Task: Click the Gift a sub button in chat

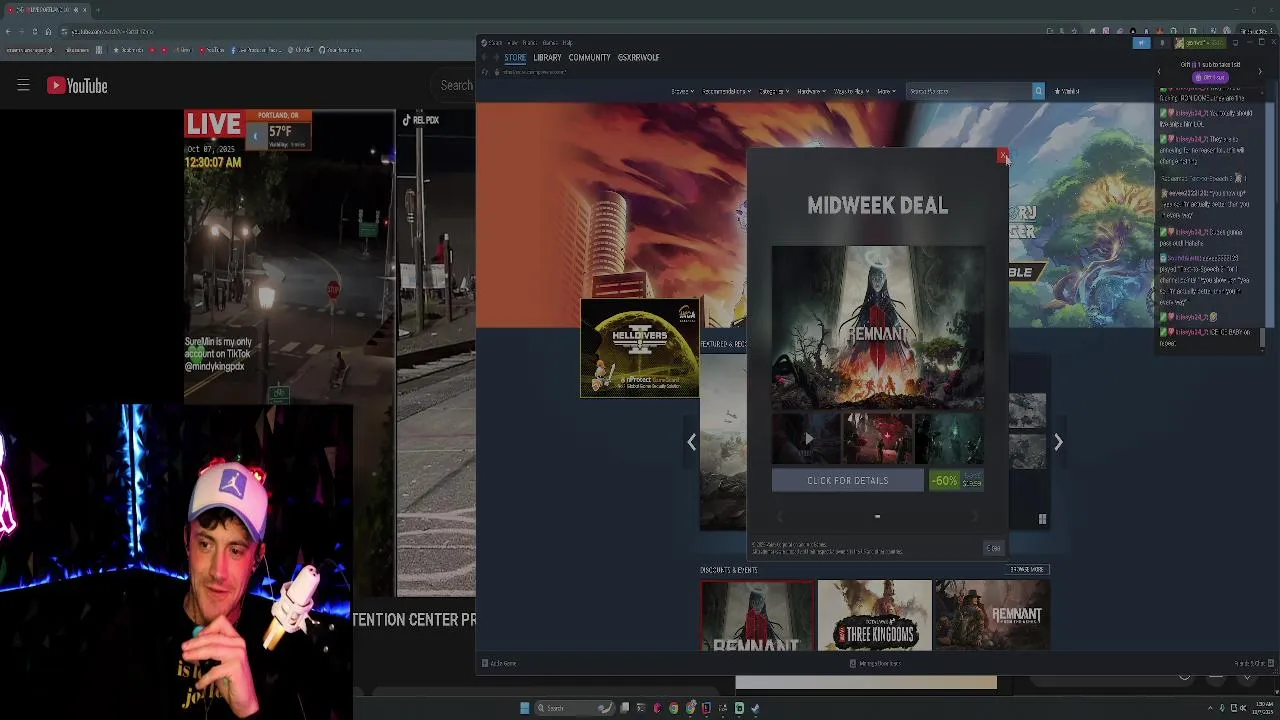Action: pyautogui.click(x=1210, y=77)
